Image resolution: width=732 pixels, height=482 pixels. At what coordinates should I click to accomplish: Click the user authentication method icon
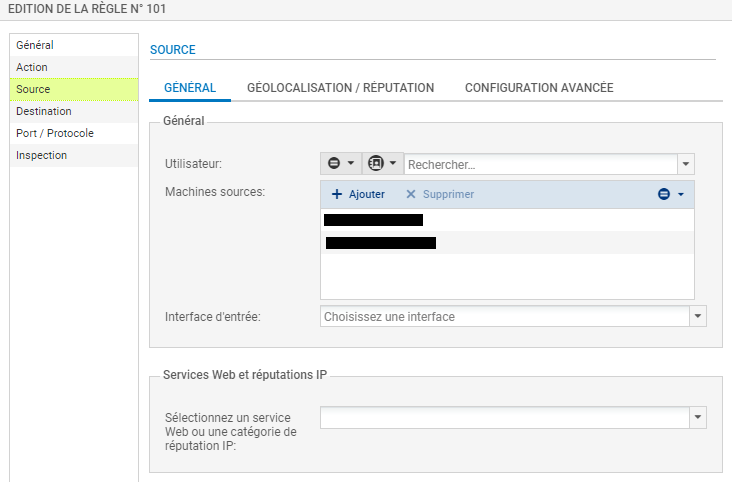click(x=376, y=163)
